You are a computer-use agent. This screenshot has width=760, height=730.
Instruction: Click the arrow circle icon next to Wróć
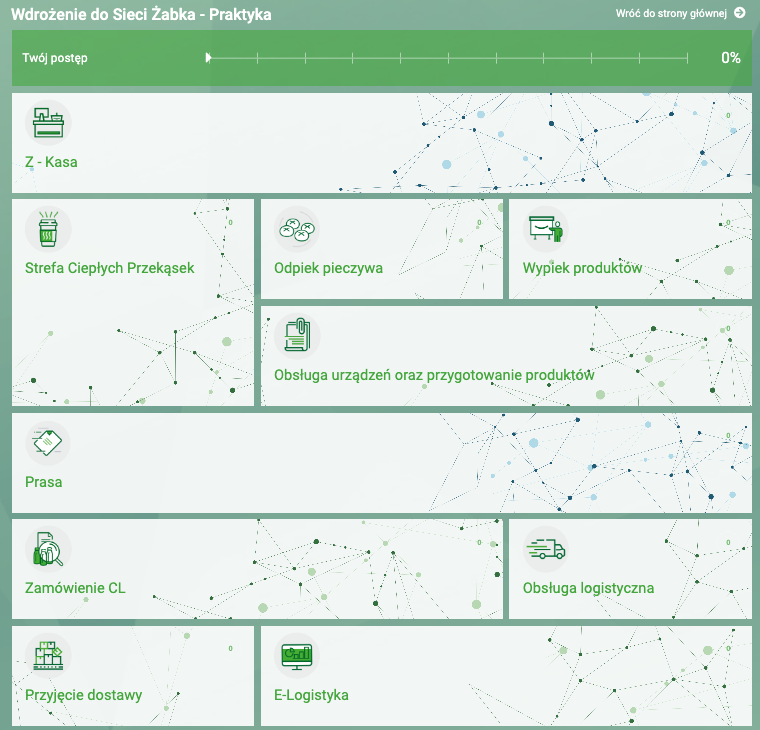coord(740,13)
